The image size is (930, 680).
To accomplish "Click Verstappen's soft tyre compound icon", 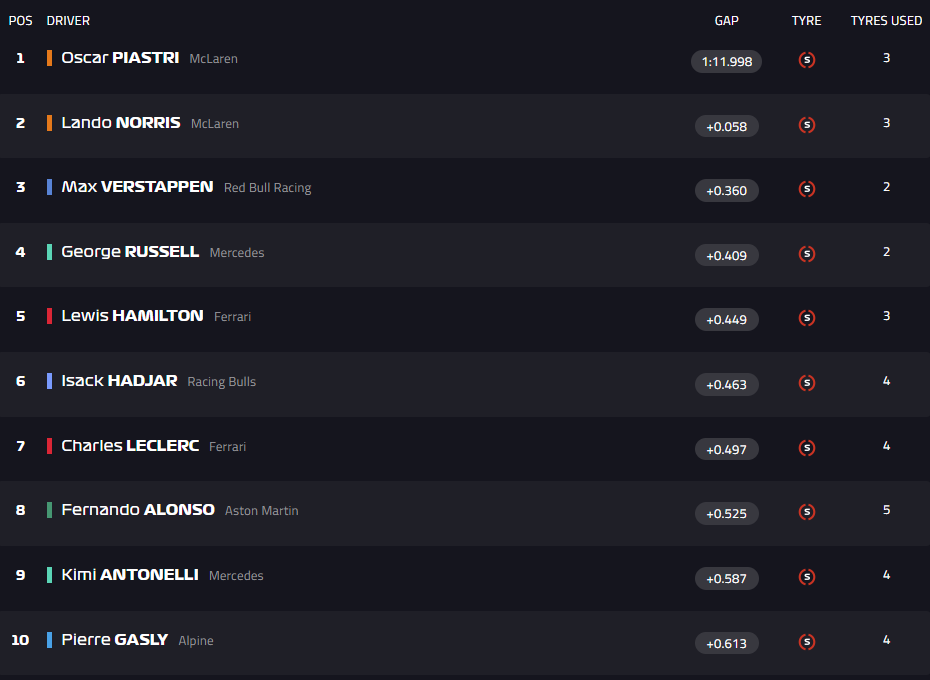I will (x=807, y=189).
